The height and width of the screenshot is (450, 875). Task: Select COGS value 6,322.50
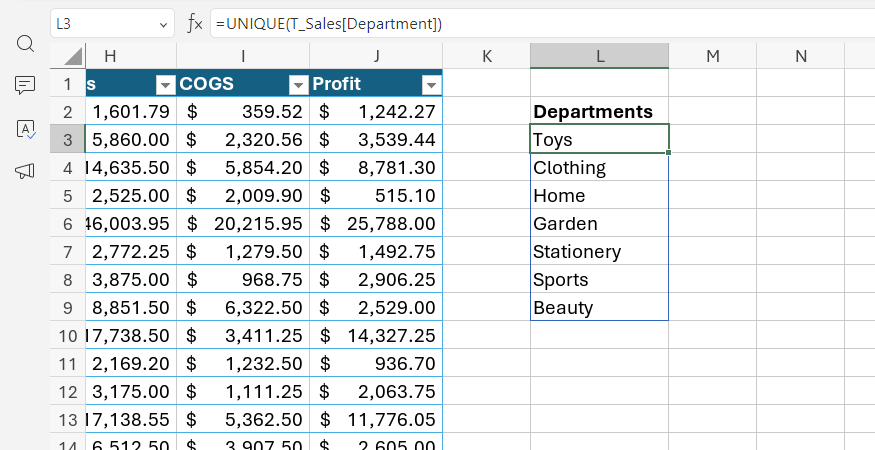point(243,307)
